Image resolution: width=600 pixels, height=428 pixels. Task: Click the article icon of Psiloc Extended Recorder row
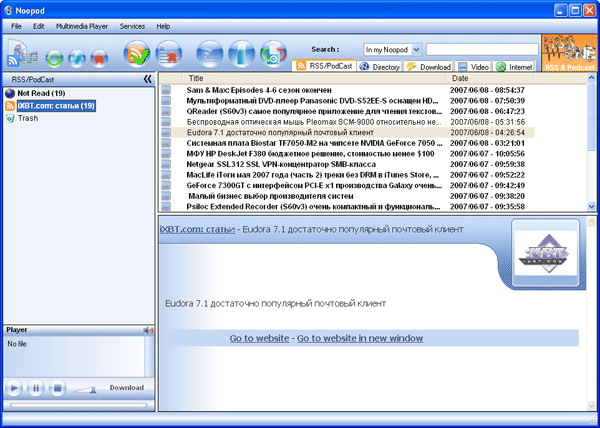[166, 207]
